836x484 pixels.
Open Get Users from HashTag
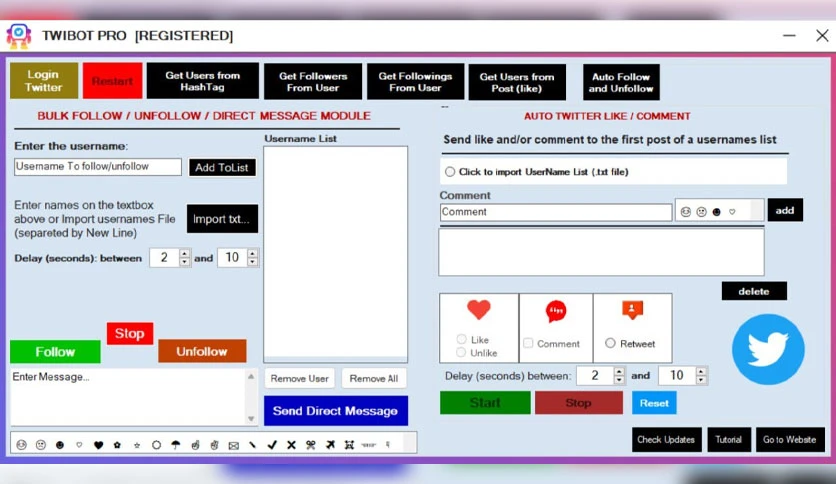tap(203, 80)
